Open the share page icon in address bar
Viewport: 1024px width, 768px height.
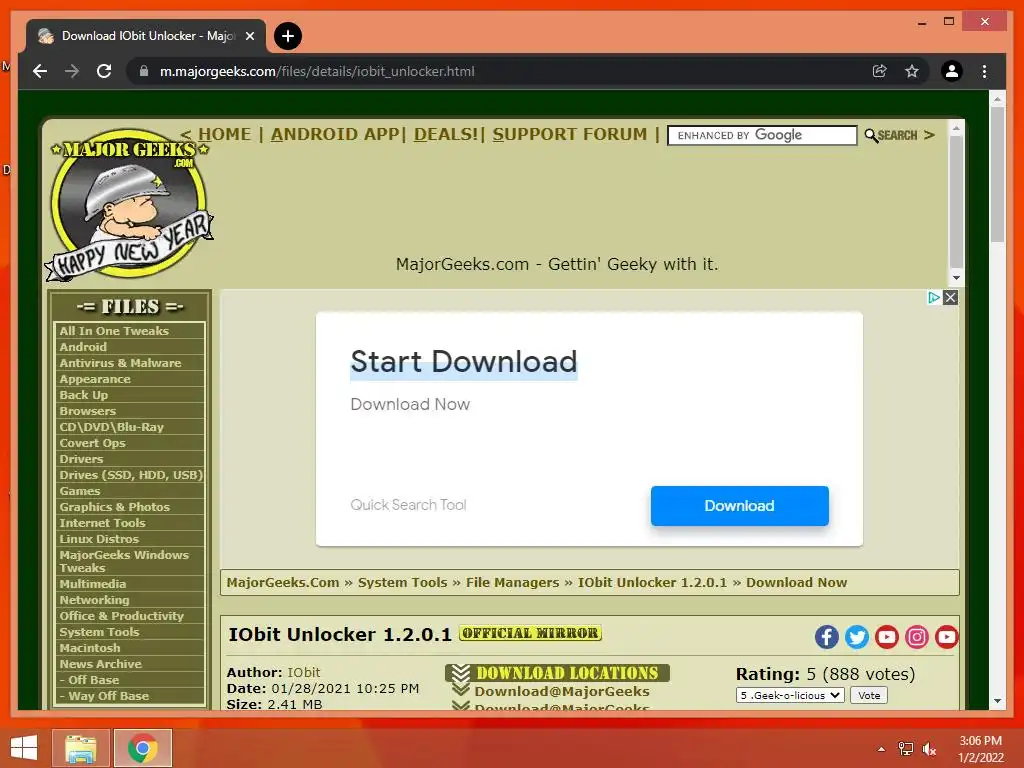coord(880,71)
